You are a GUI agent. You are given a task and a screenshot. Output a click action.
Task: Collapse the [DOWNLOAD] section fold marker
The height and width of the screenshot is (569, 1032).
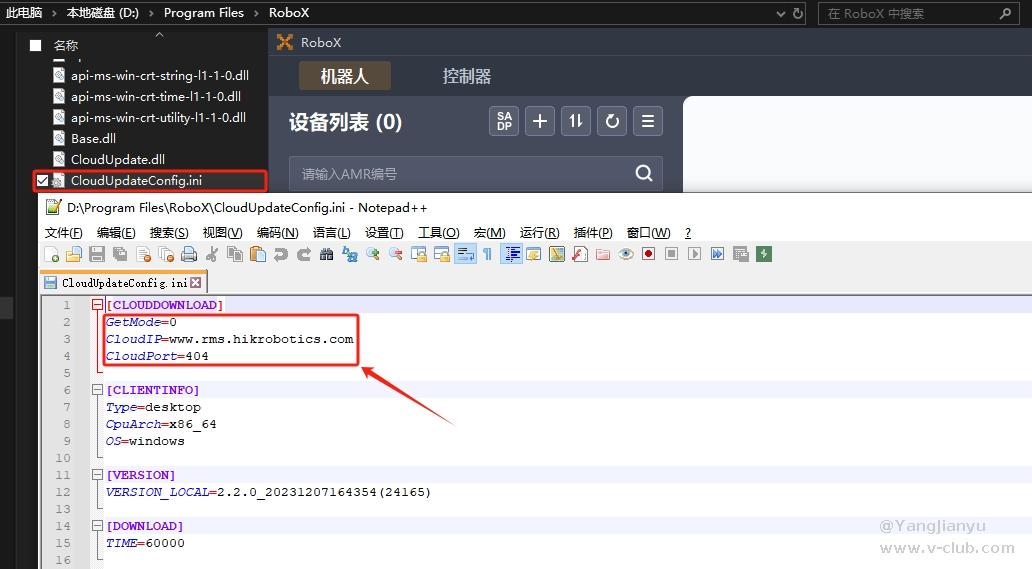pyautogui.click(x=97, y=526)
